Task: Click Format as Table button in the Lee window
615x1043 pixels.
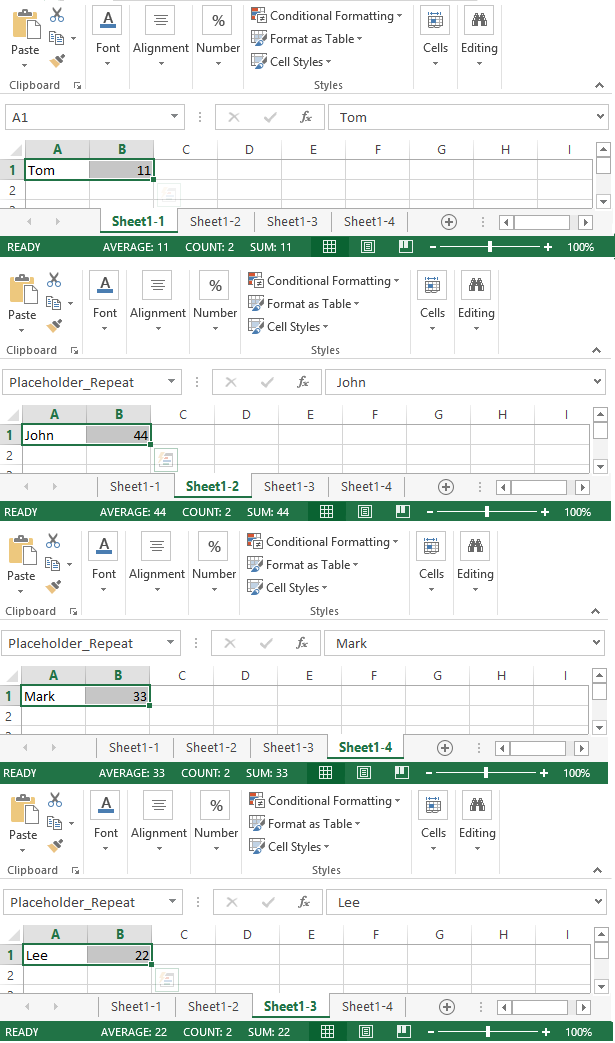Action: point(305,823)
